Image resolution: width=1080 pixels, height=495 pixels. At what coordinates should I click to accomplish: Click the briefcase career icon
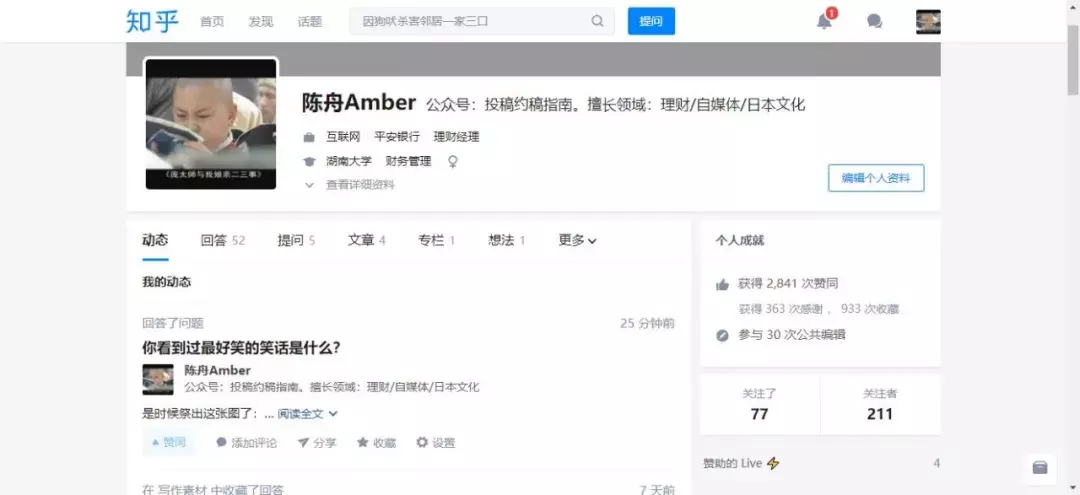tap(309, 137)
